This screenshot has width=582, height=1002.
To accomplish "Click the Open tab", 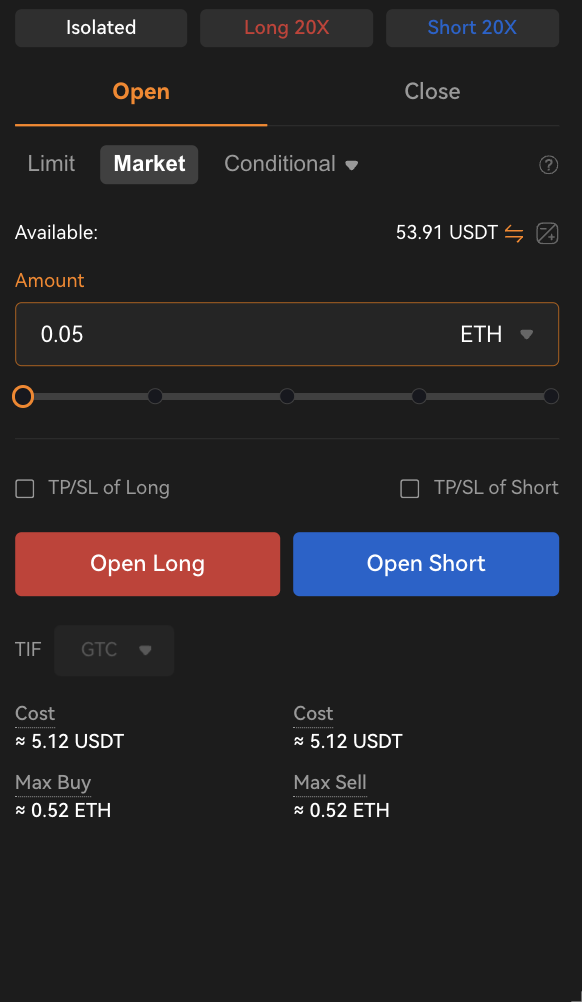I will [141, 91].
